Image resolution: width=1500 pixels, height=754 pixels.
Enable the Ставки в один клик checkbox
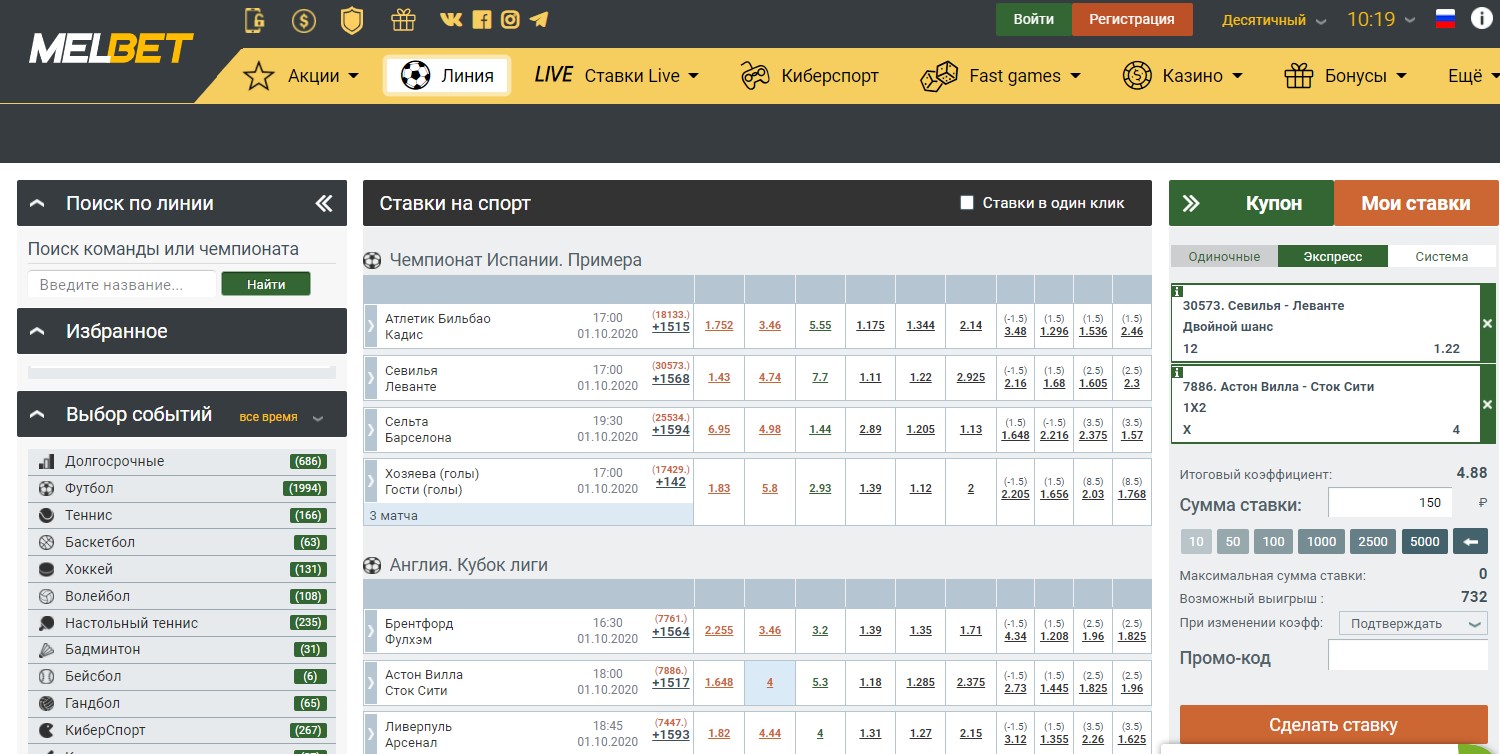point(967,203)
